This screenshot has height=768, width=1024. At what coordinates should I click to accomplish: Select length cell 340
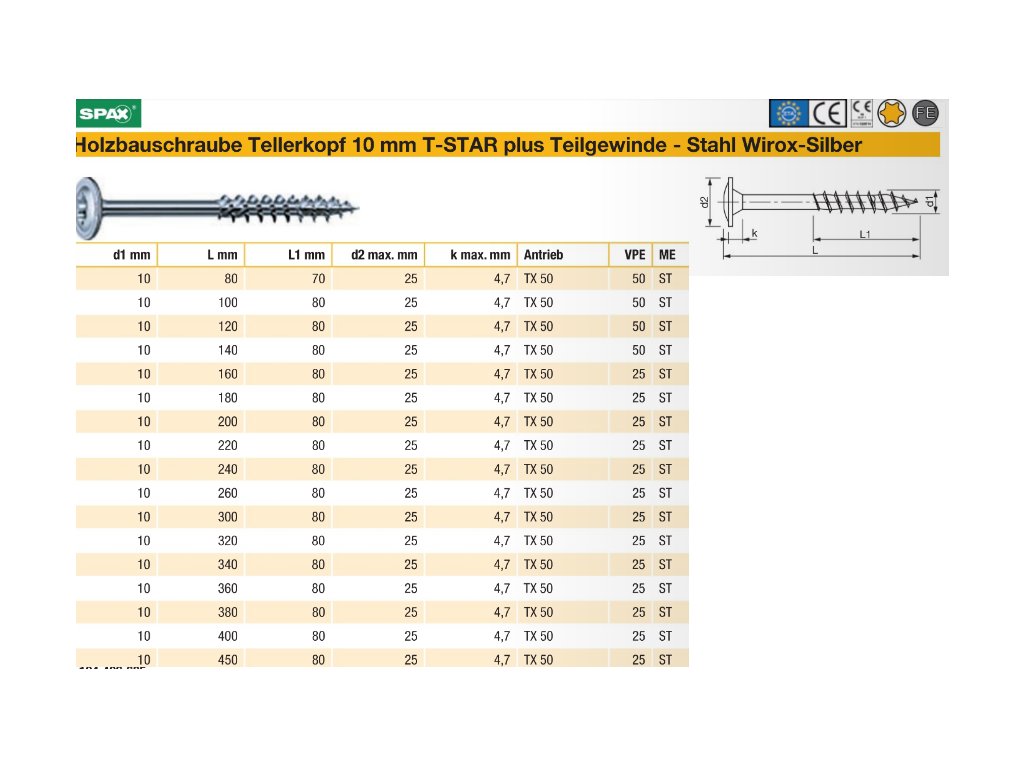(228, 565)
